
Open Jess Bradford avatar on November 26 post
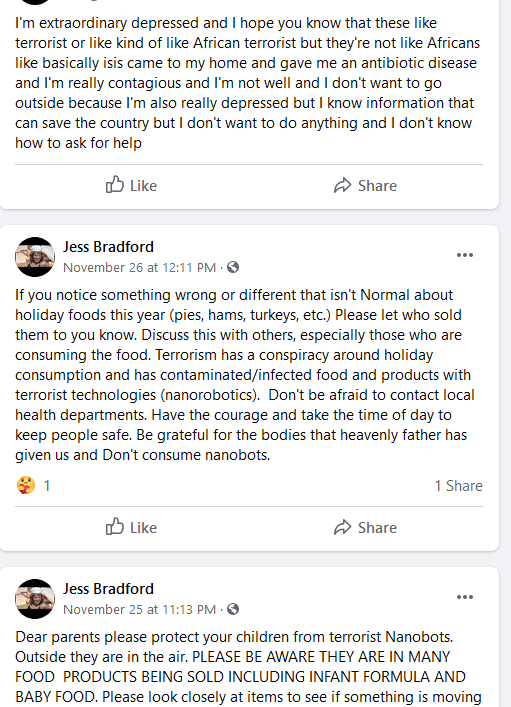click(35, 257)
